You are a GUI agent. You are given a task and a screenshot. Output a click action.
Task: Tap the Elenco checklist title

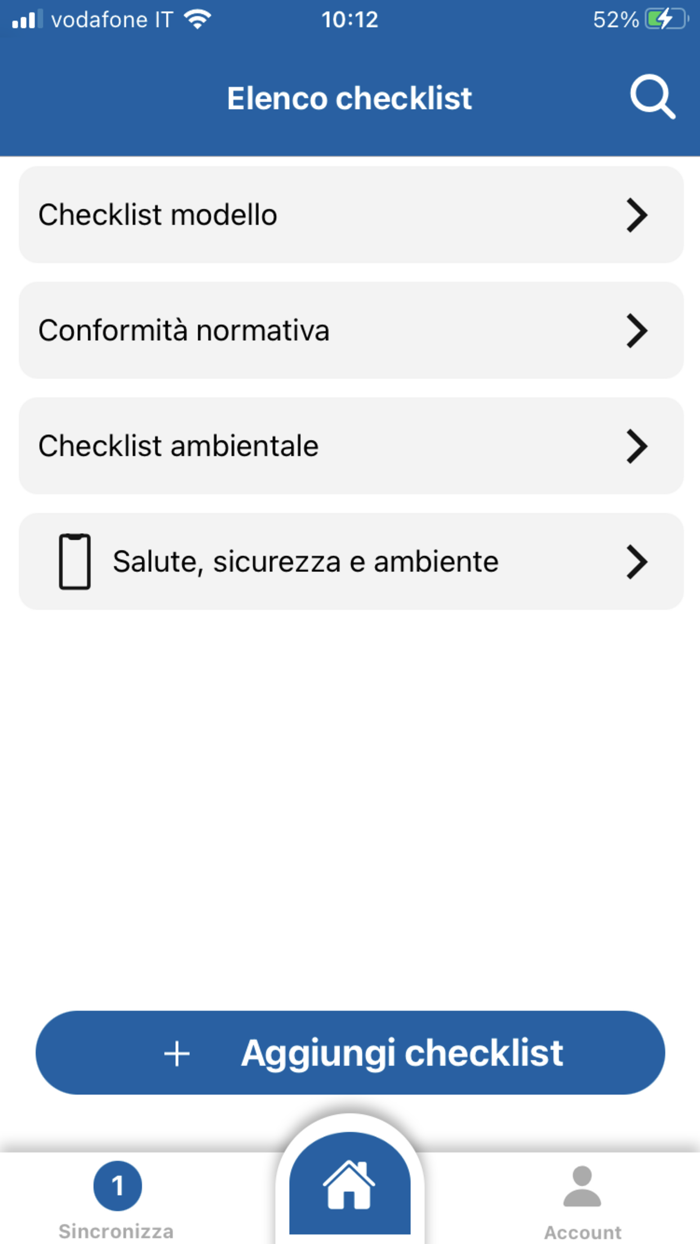[349, 97]
